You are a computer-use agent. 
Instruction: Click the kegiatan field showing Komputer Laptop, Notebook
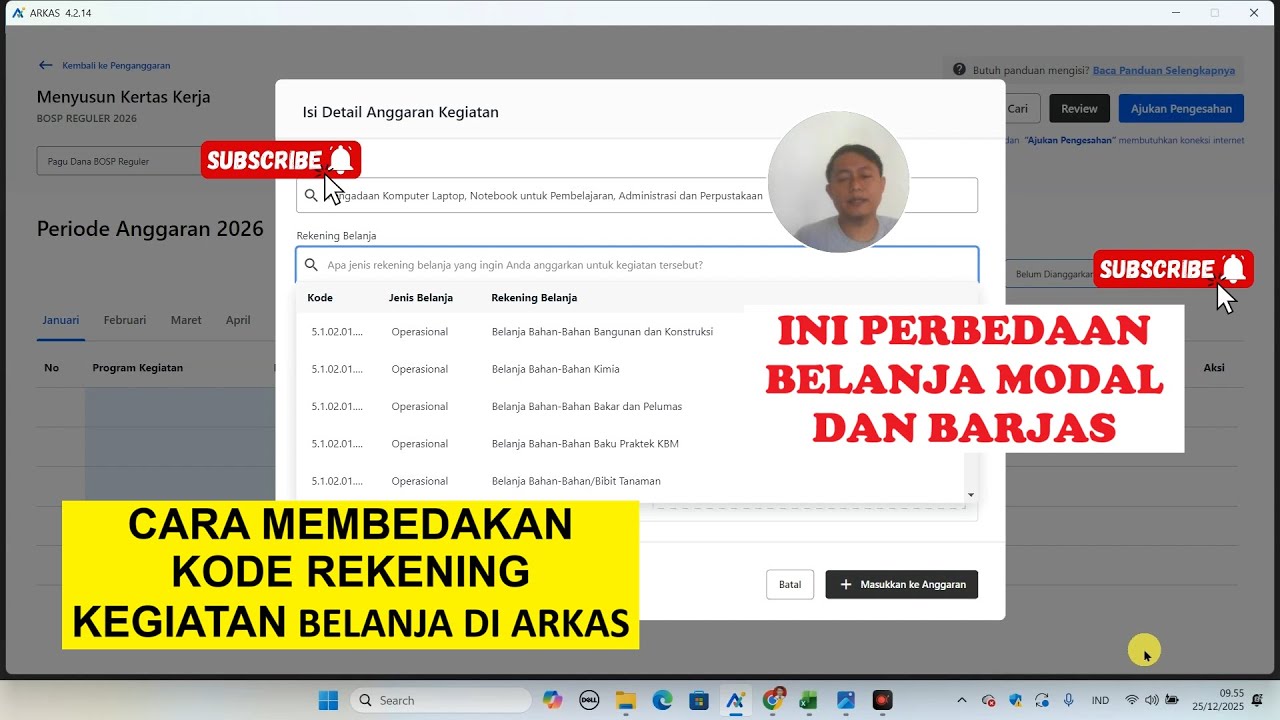click(x=637, y=195)
